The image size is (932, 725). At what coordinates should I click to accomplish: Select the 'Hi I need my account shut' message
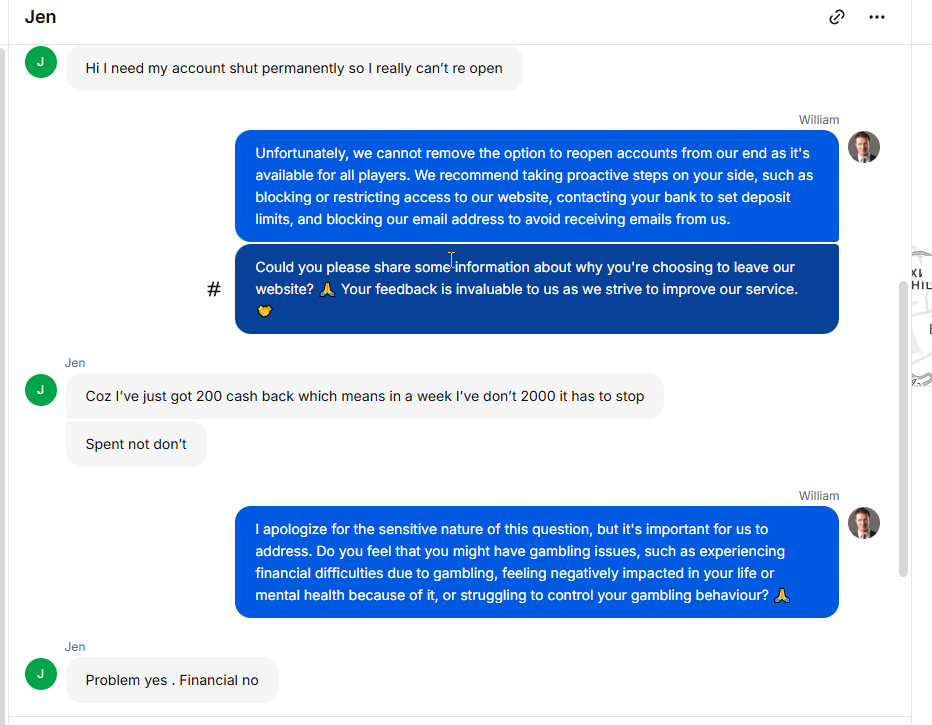coord(294,68)
